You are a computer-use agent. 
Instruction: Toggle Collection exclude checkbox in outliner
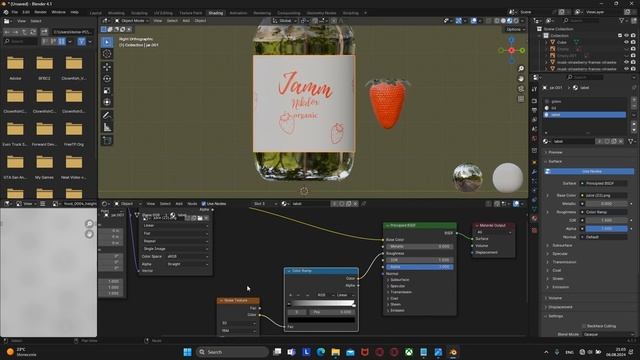620,36
